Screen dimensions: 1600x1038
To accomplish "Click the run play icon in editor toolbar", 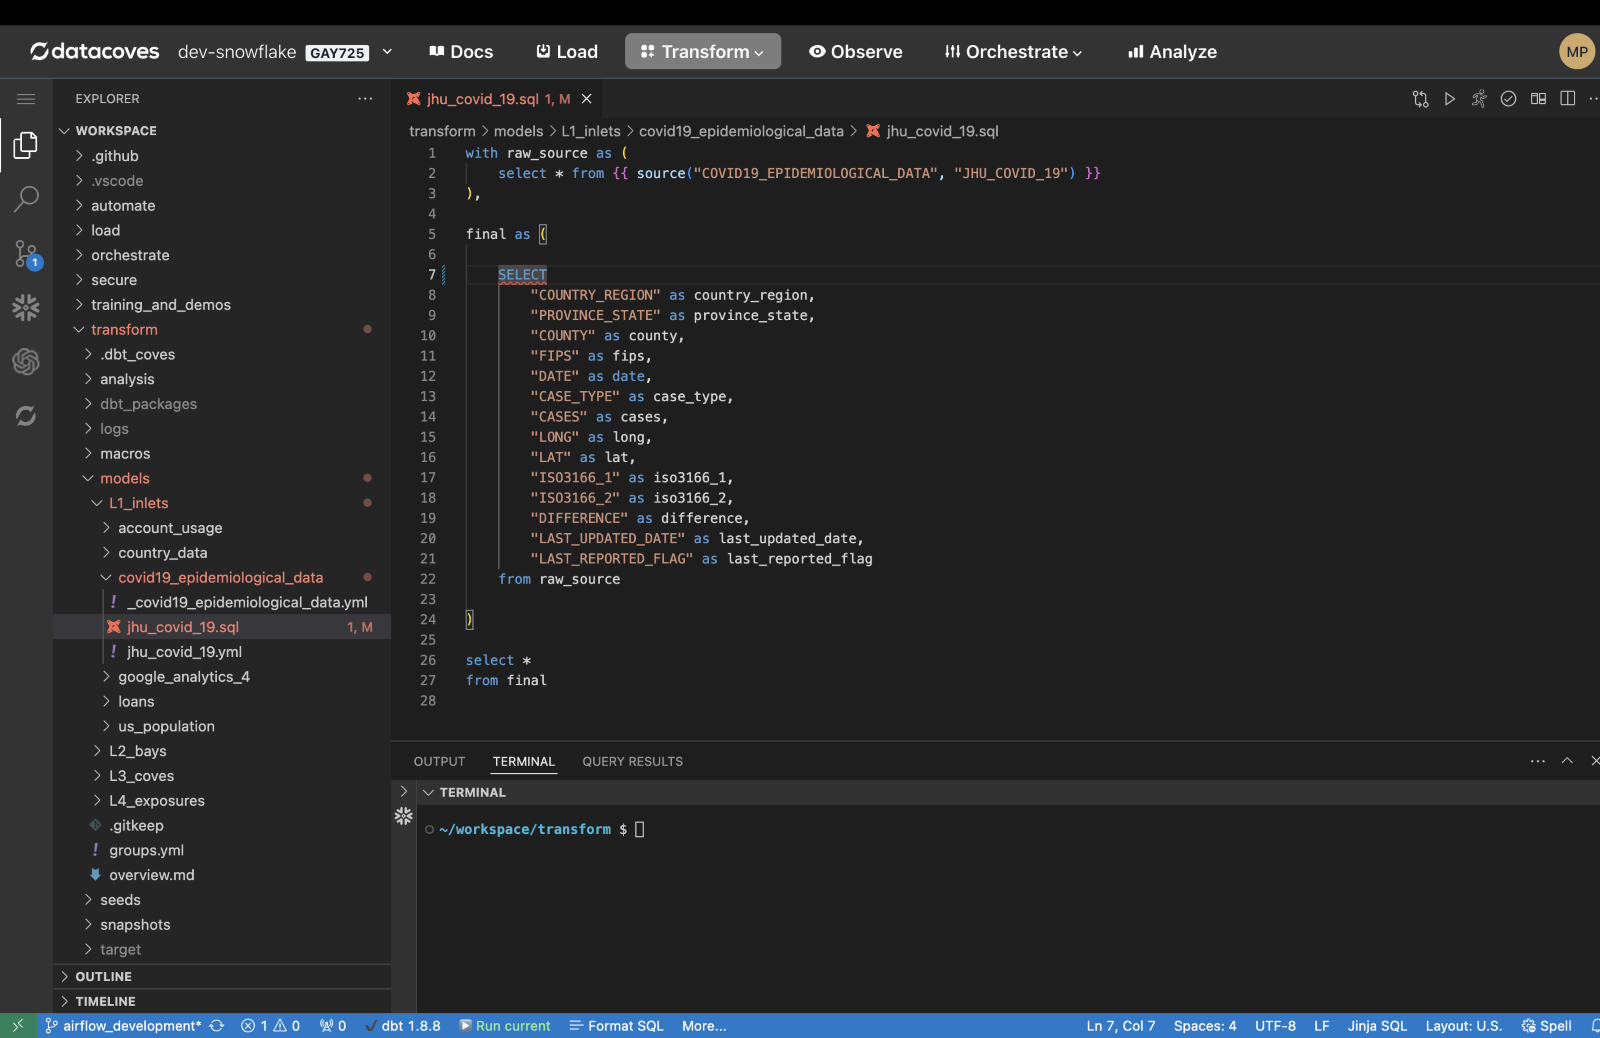I will click(1450, 99).
